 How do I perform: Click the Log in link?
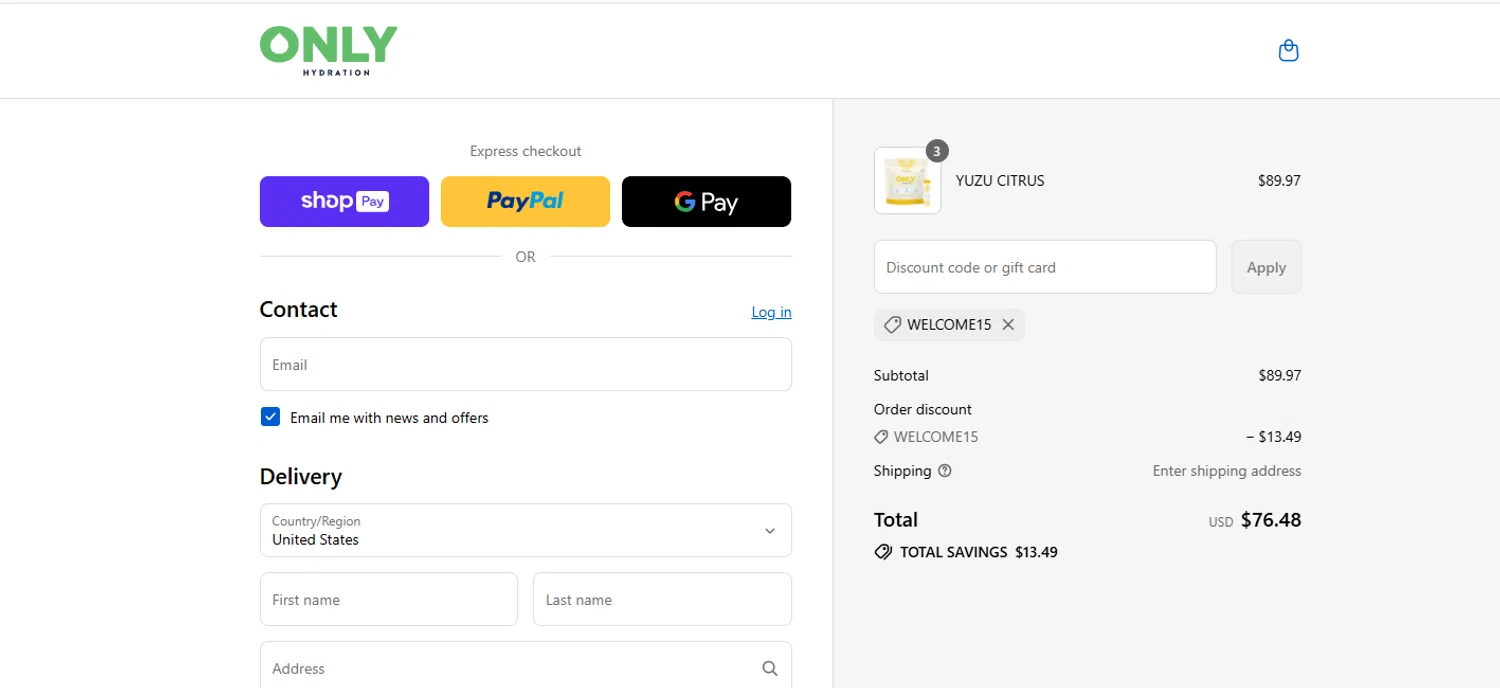(x=771, y=312)
